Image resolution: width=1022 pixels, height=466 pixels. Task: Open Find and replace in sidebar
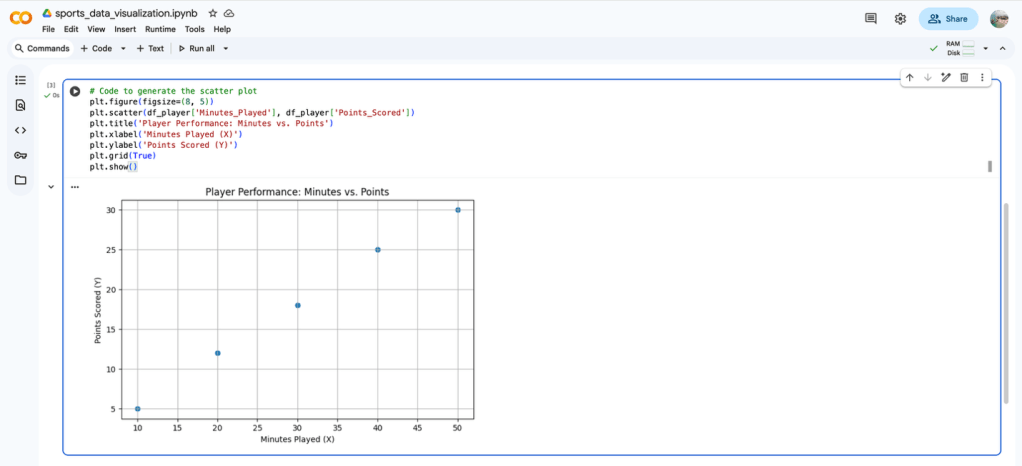(20, 105)
